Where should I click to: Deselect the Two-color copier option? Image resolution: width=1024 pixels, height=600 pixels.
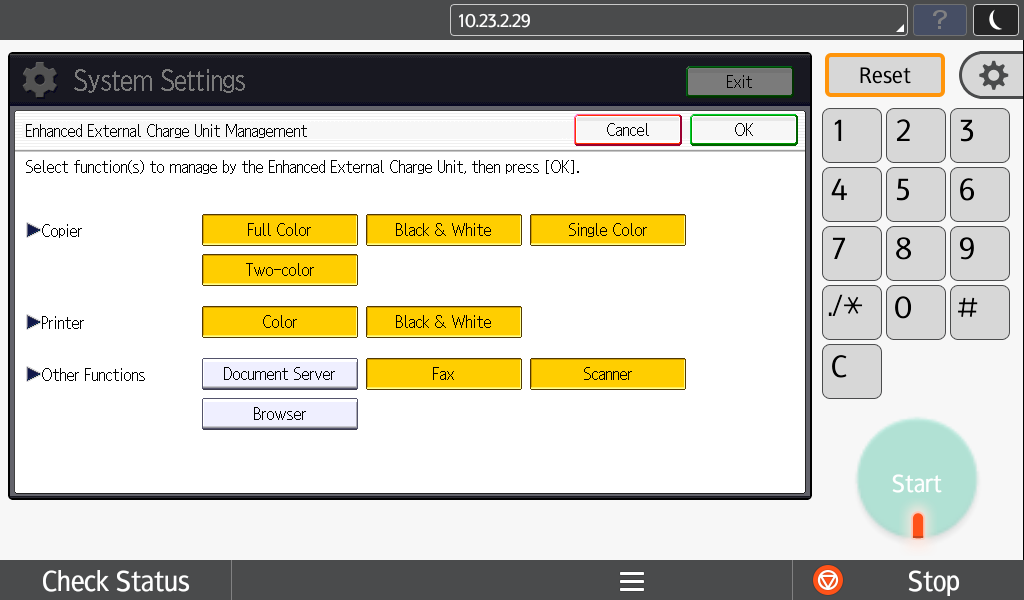[280, 269]
